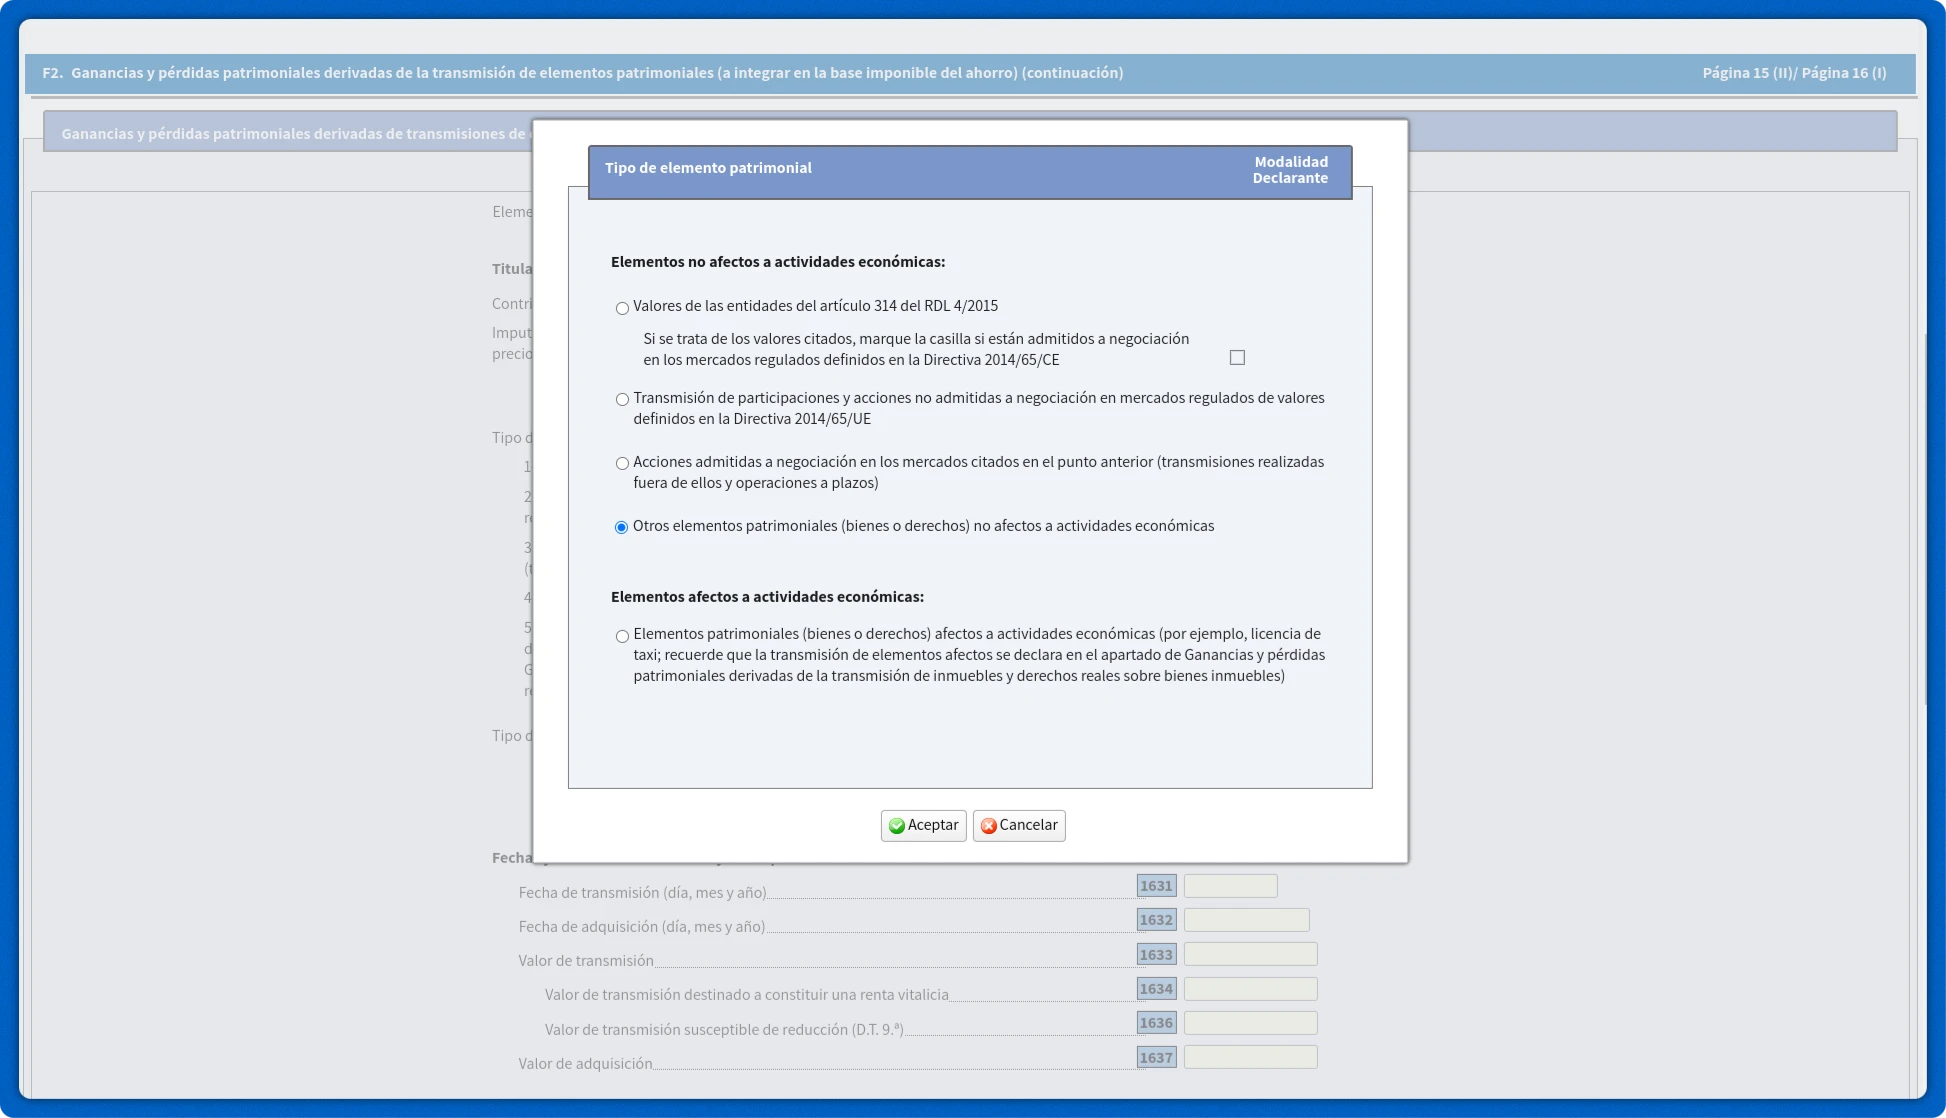
Task: Click the box number label 1631
Action: pos(1156,886)
